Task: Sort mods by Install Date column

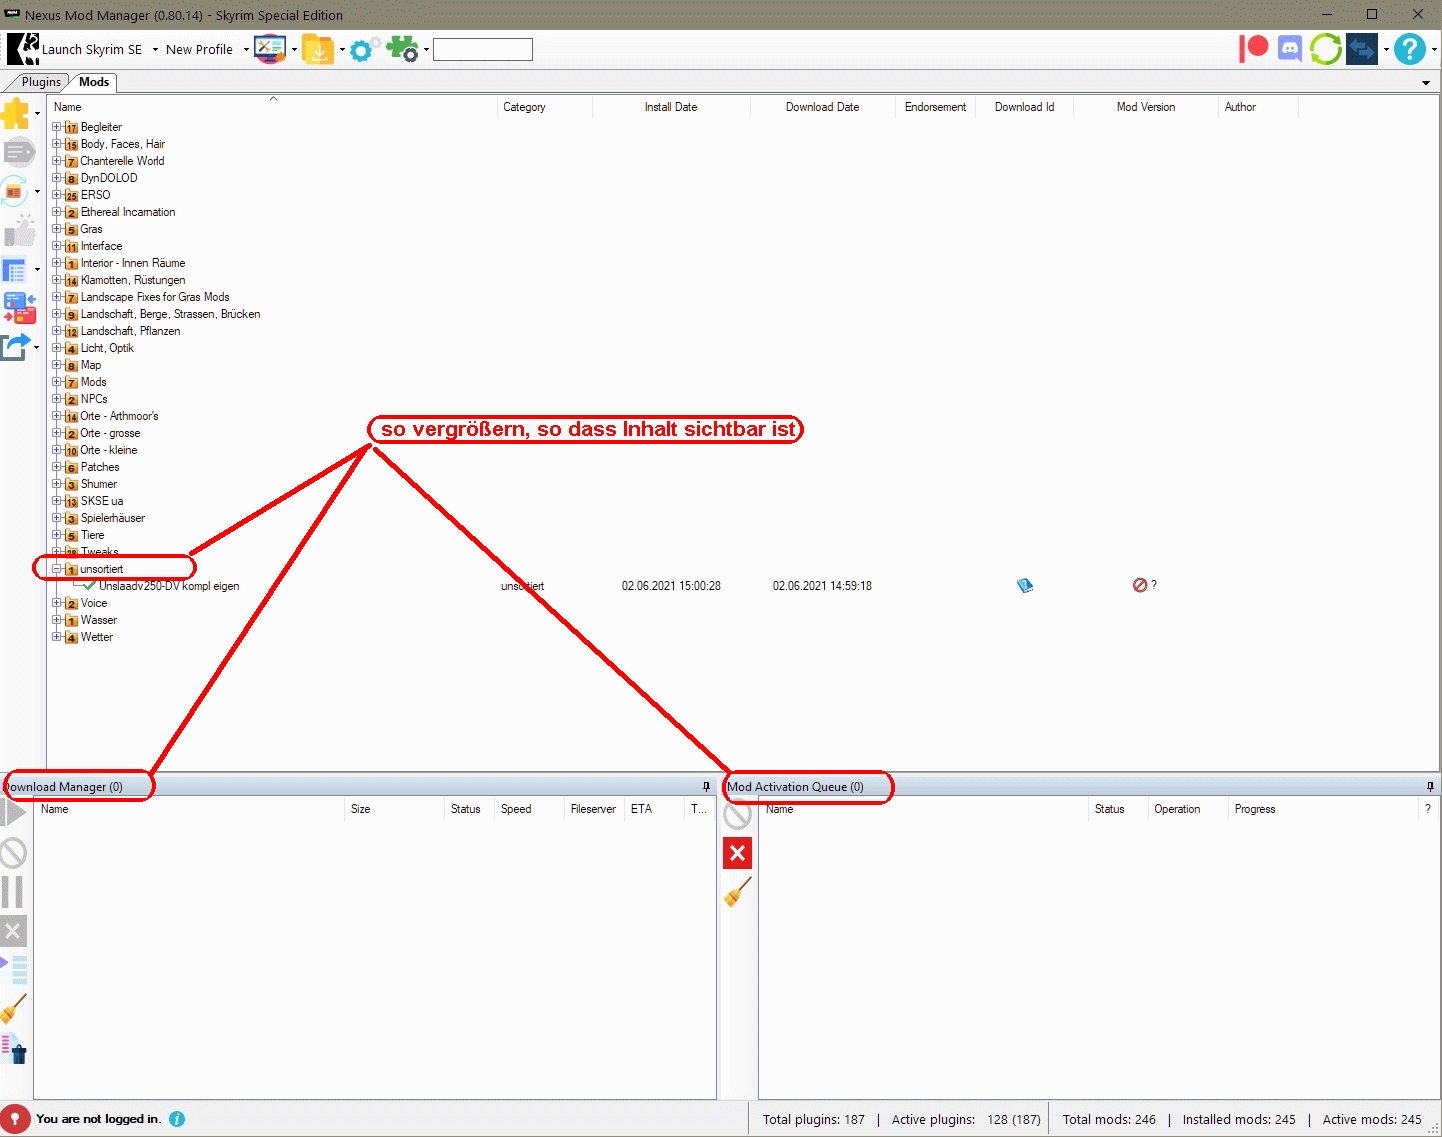Action: pos(670,107)
